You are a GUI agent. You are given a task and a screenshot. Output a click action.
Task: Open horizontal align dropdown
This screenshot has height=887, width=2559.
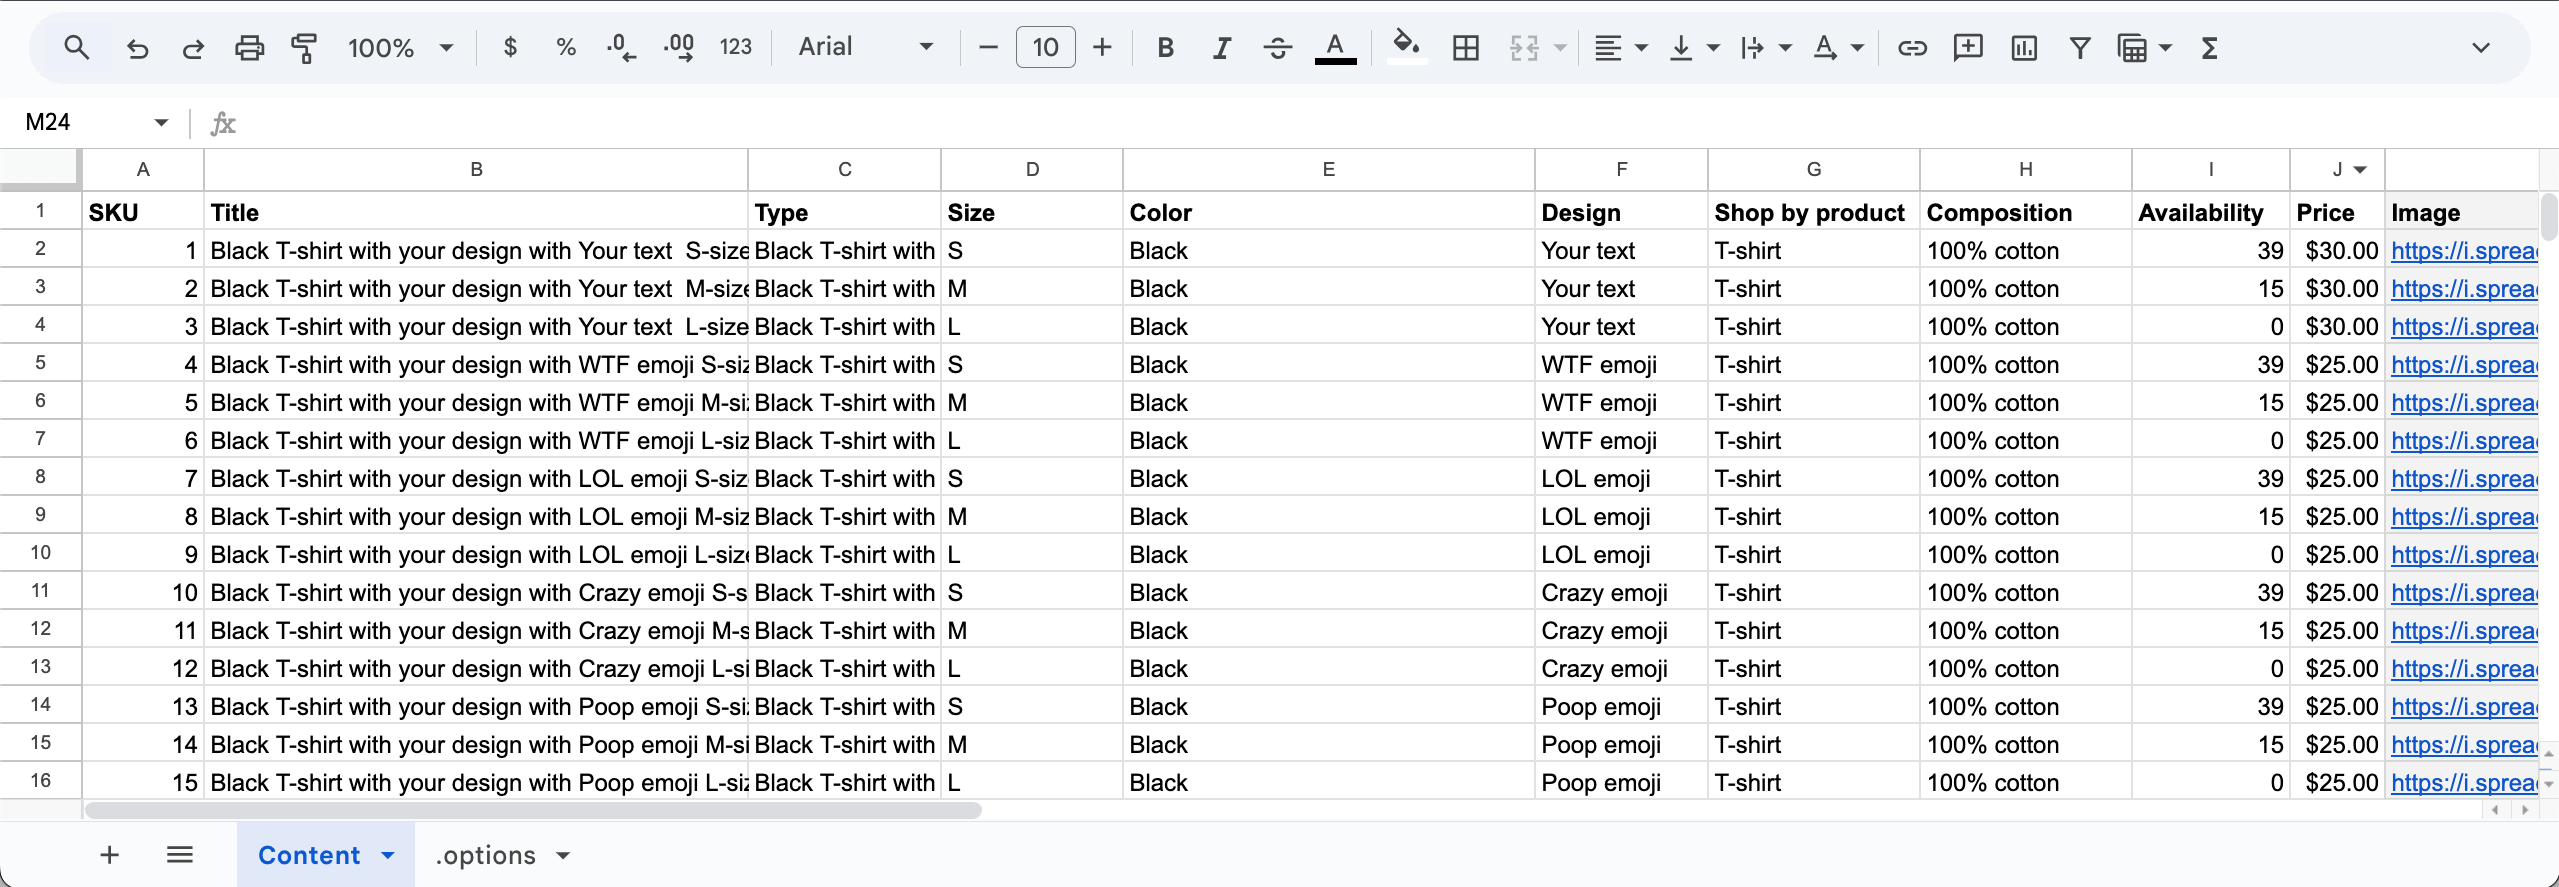click(x=1621, y=47)
